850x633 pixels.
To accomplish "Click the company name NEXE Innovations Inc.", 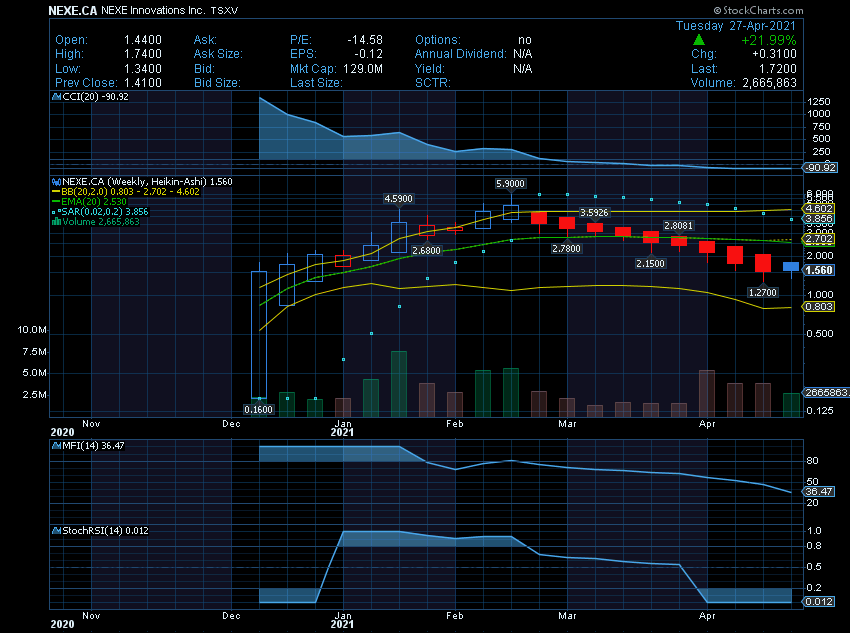I will (x=153, y=10).
